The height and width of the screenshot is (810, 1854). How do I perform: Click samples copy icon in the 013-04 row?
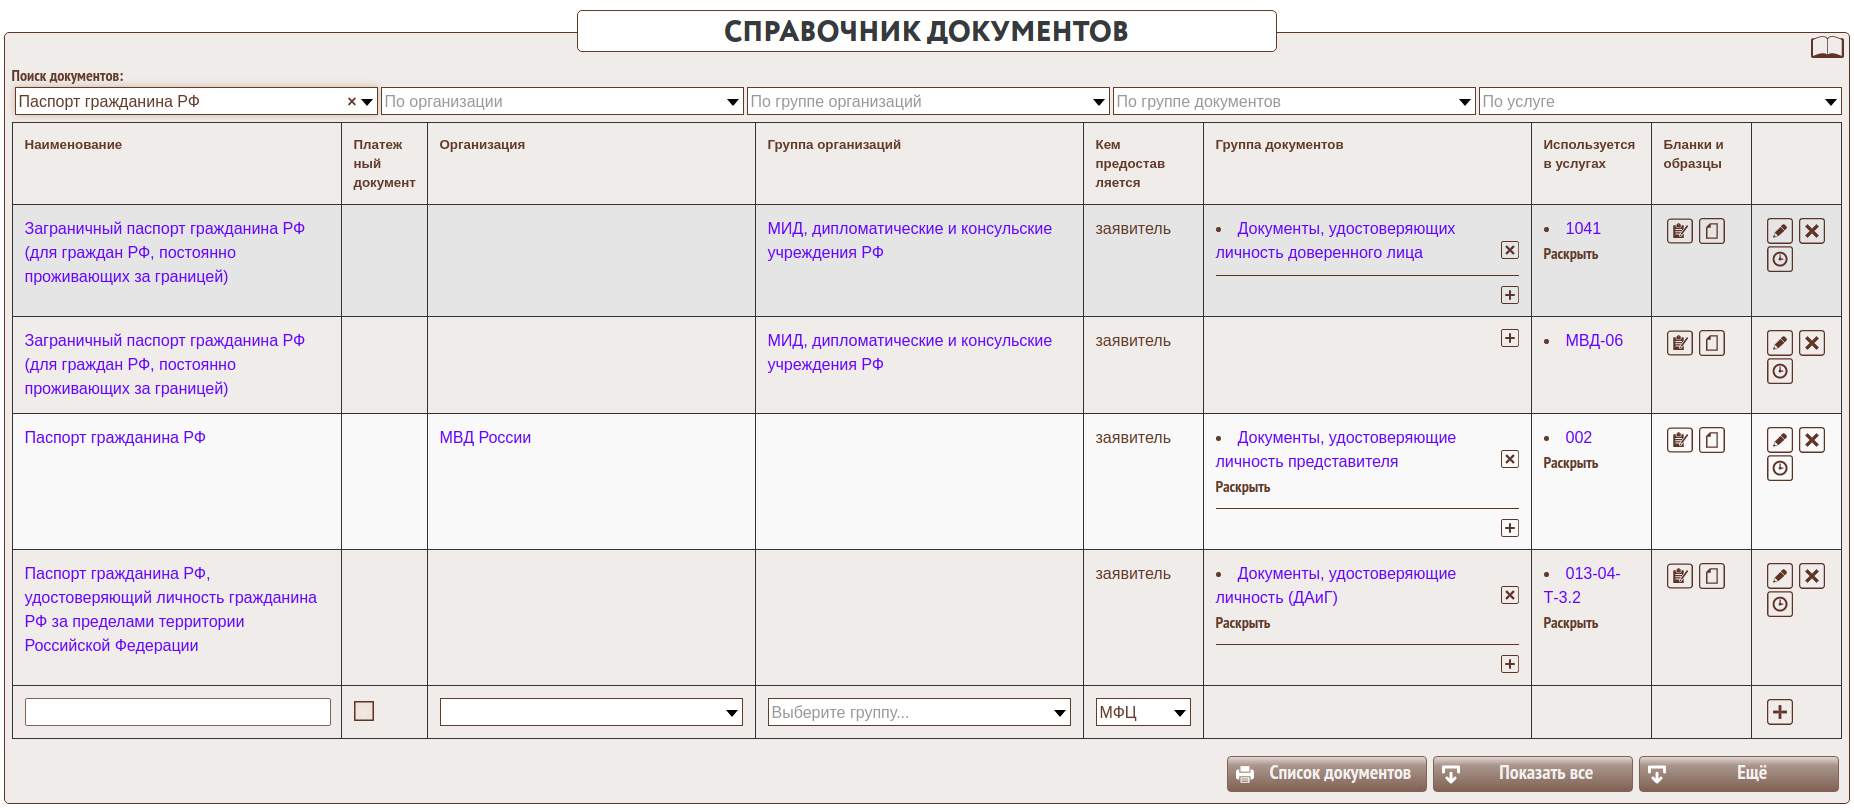[x=1711, y=576]
